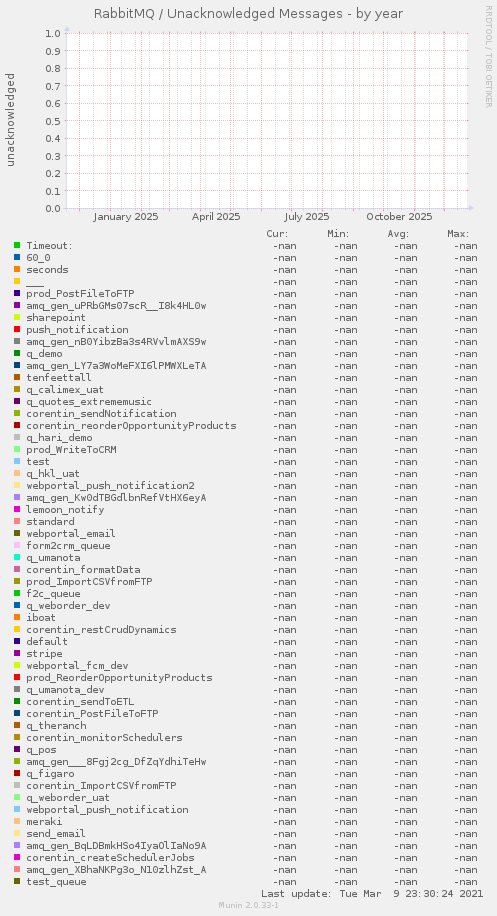Click the webportal_push_notification2 label

110,485
